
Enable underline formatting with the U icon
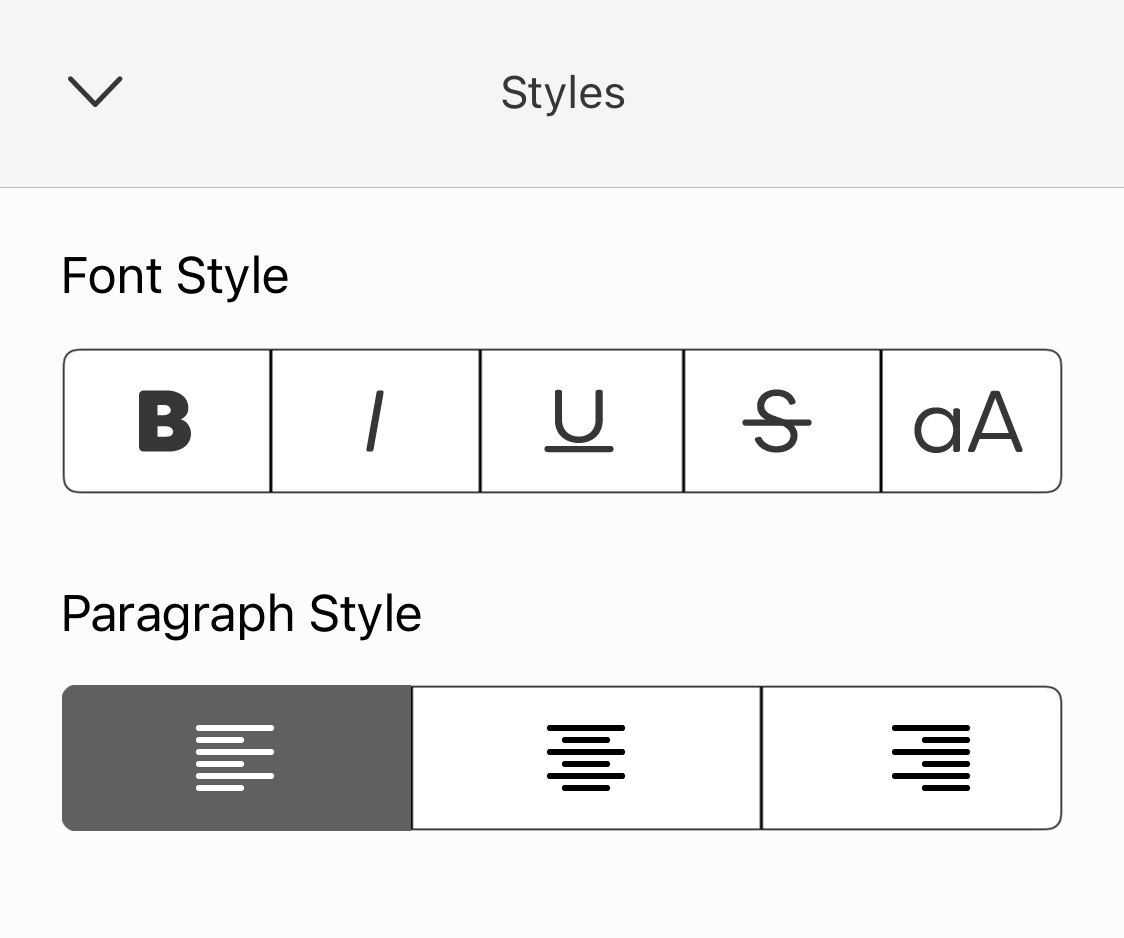pos(581,421)
